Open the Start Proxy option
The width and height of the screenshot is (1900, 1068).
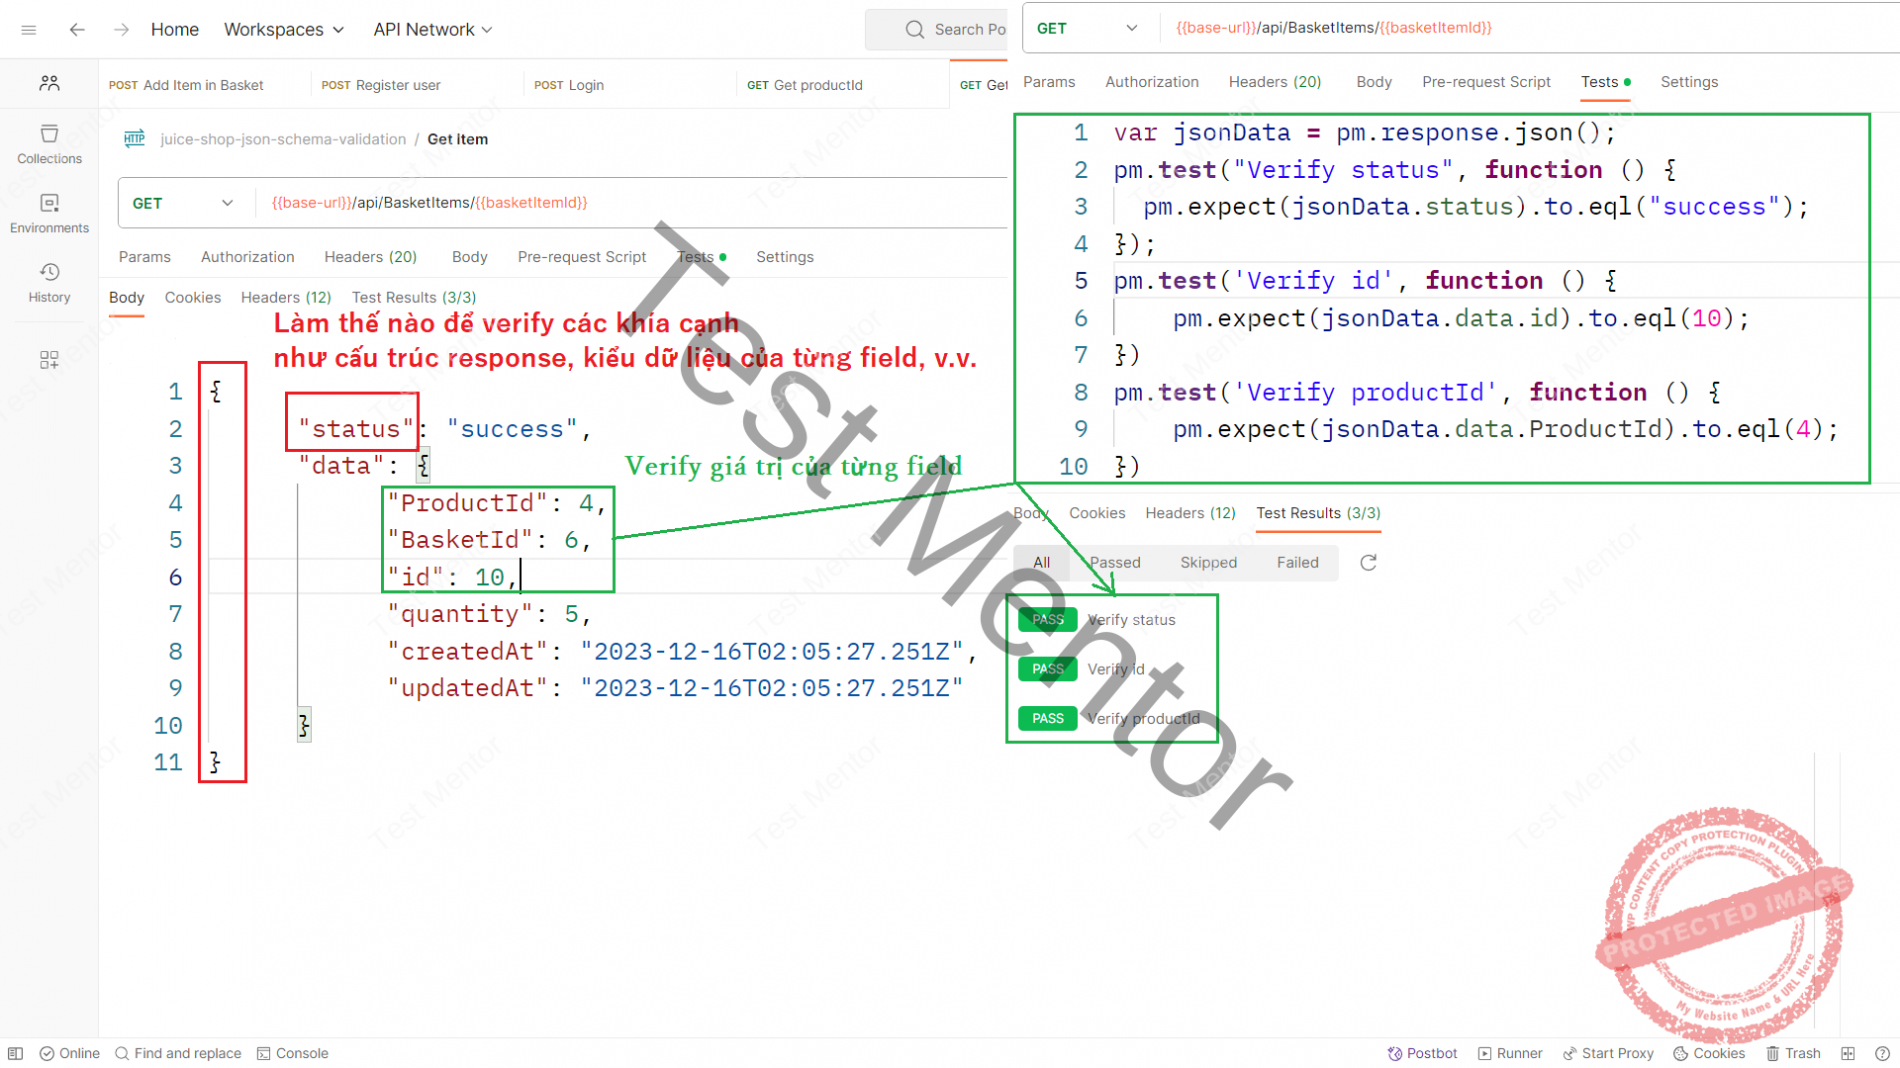pos(1608,1052)
